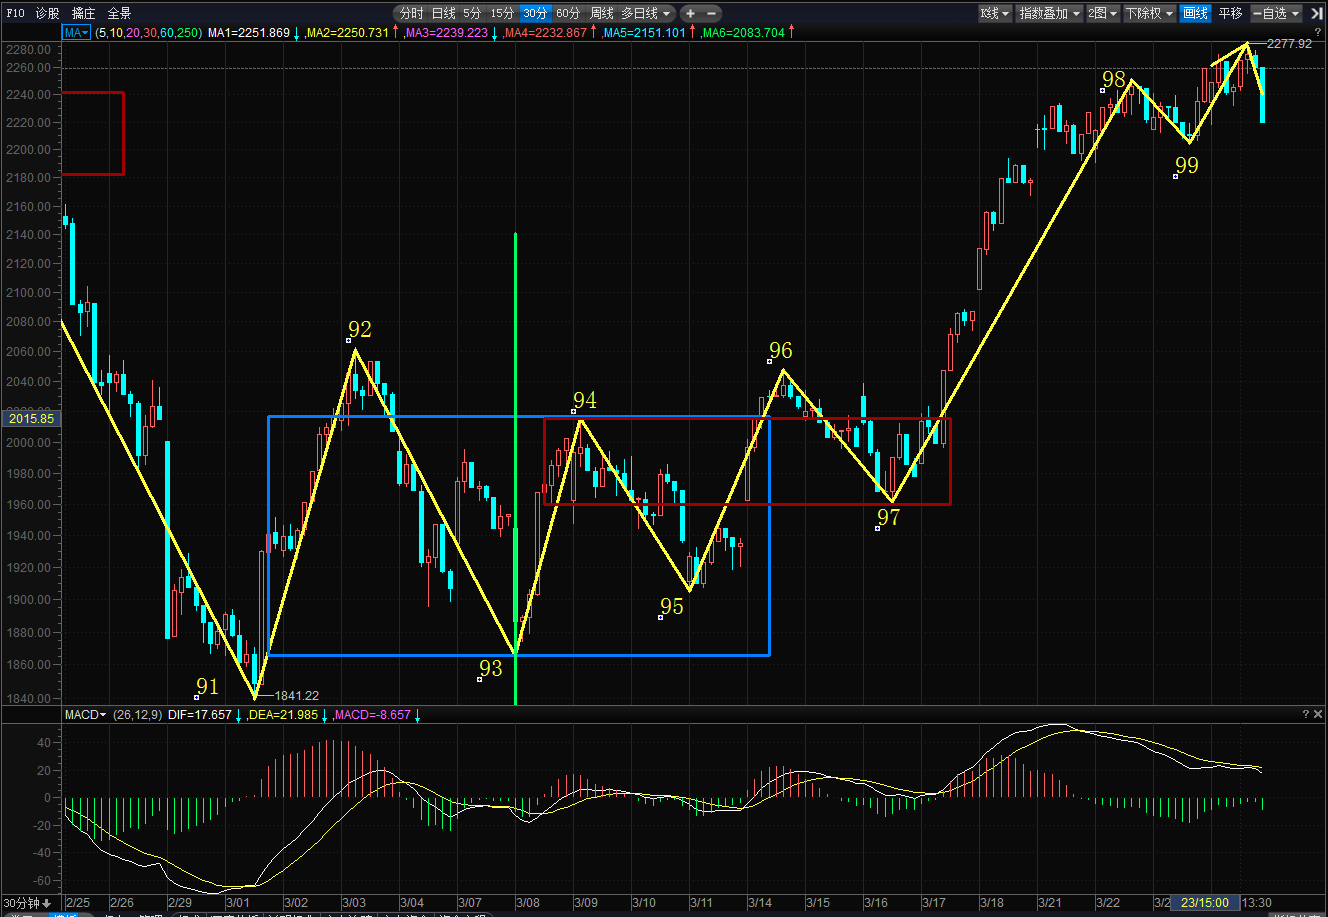Click the MA1=2251.869 value
Screen dimensions: 1328x917
248,33
